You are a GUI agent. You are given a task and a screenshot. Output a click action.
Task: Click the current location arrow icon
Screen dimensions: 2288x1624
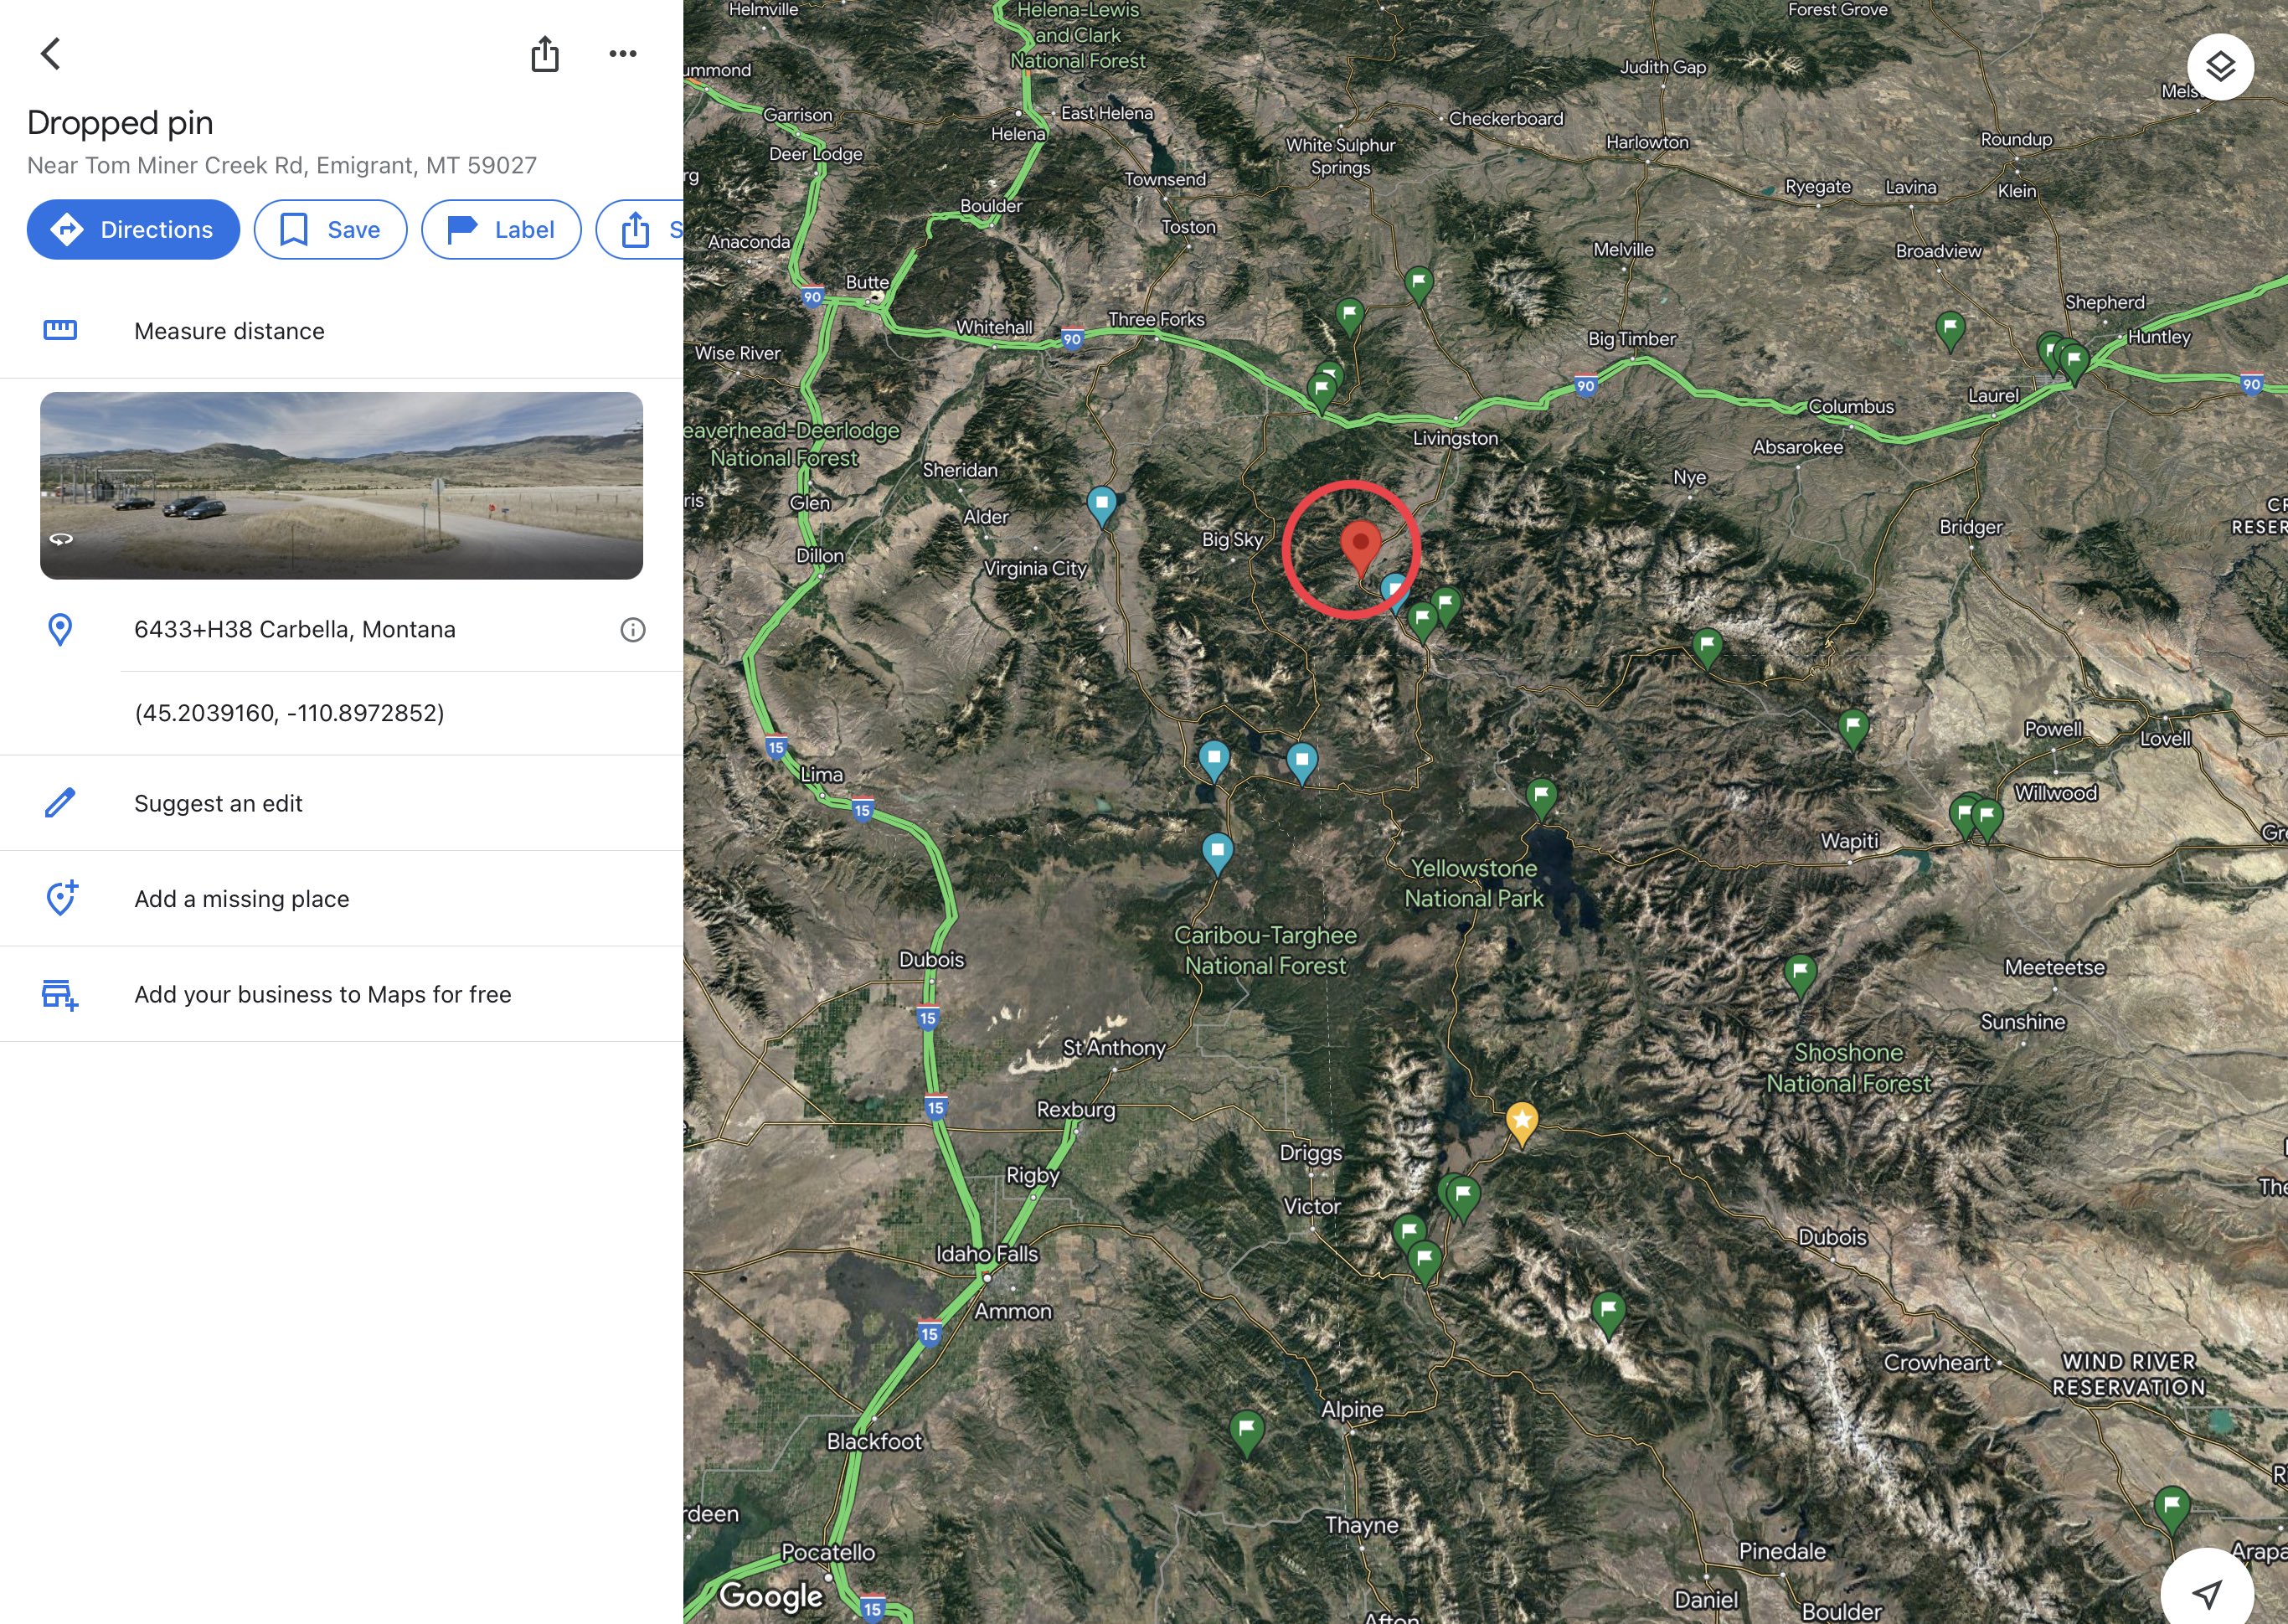(2207, 1592)
